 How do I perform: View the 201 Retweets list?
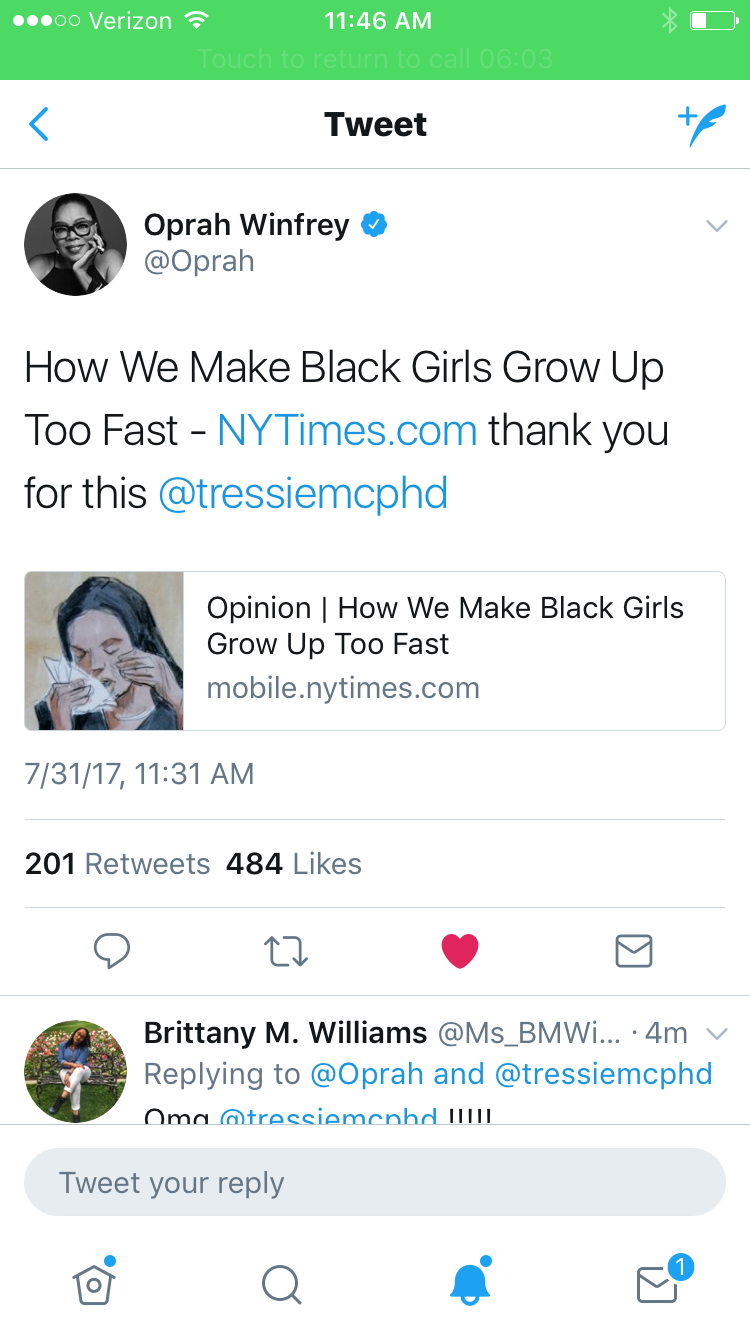tap(118, 864)
